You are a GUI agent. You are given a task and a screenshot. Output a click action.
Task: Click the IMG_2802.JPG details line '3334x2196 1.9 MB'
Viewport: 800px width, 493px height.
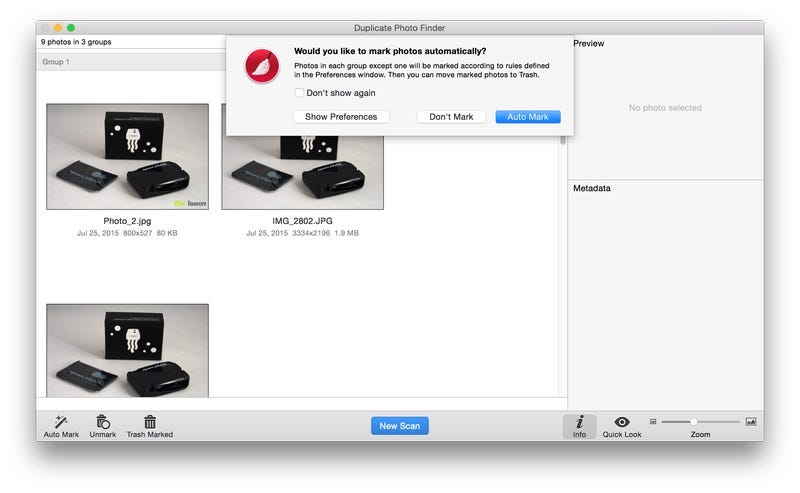(326, 233)
